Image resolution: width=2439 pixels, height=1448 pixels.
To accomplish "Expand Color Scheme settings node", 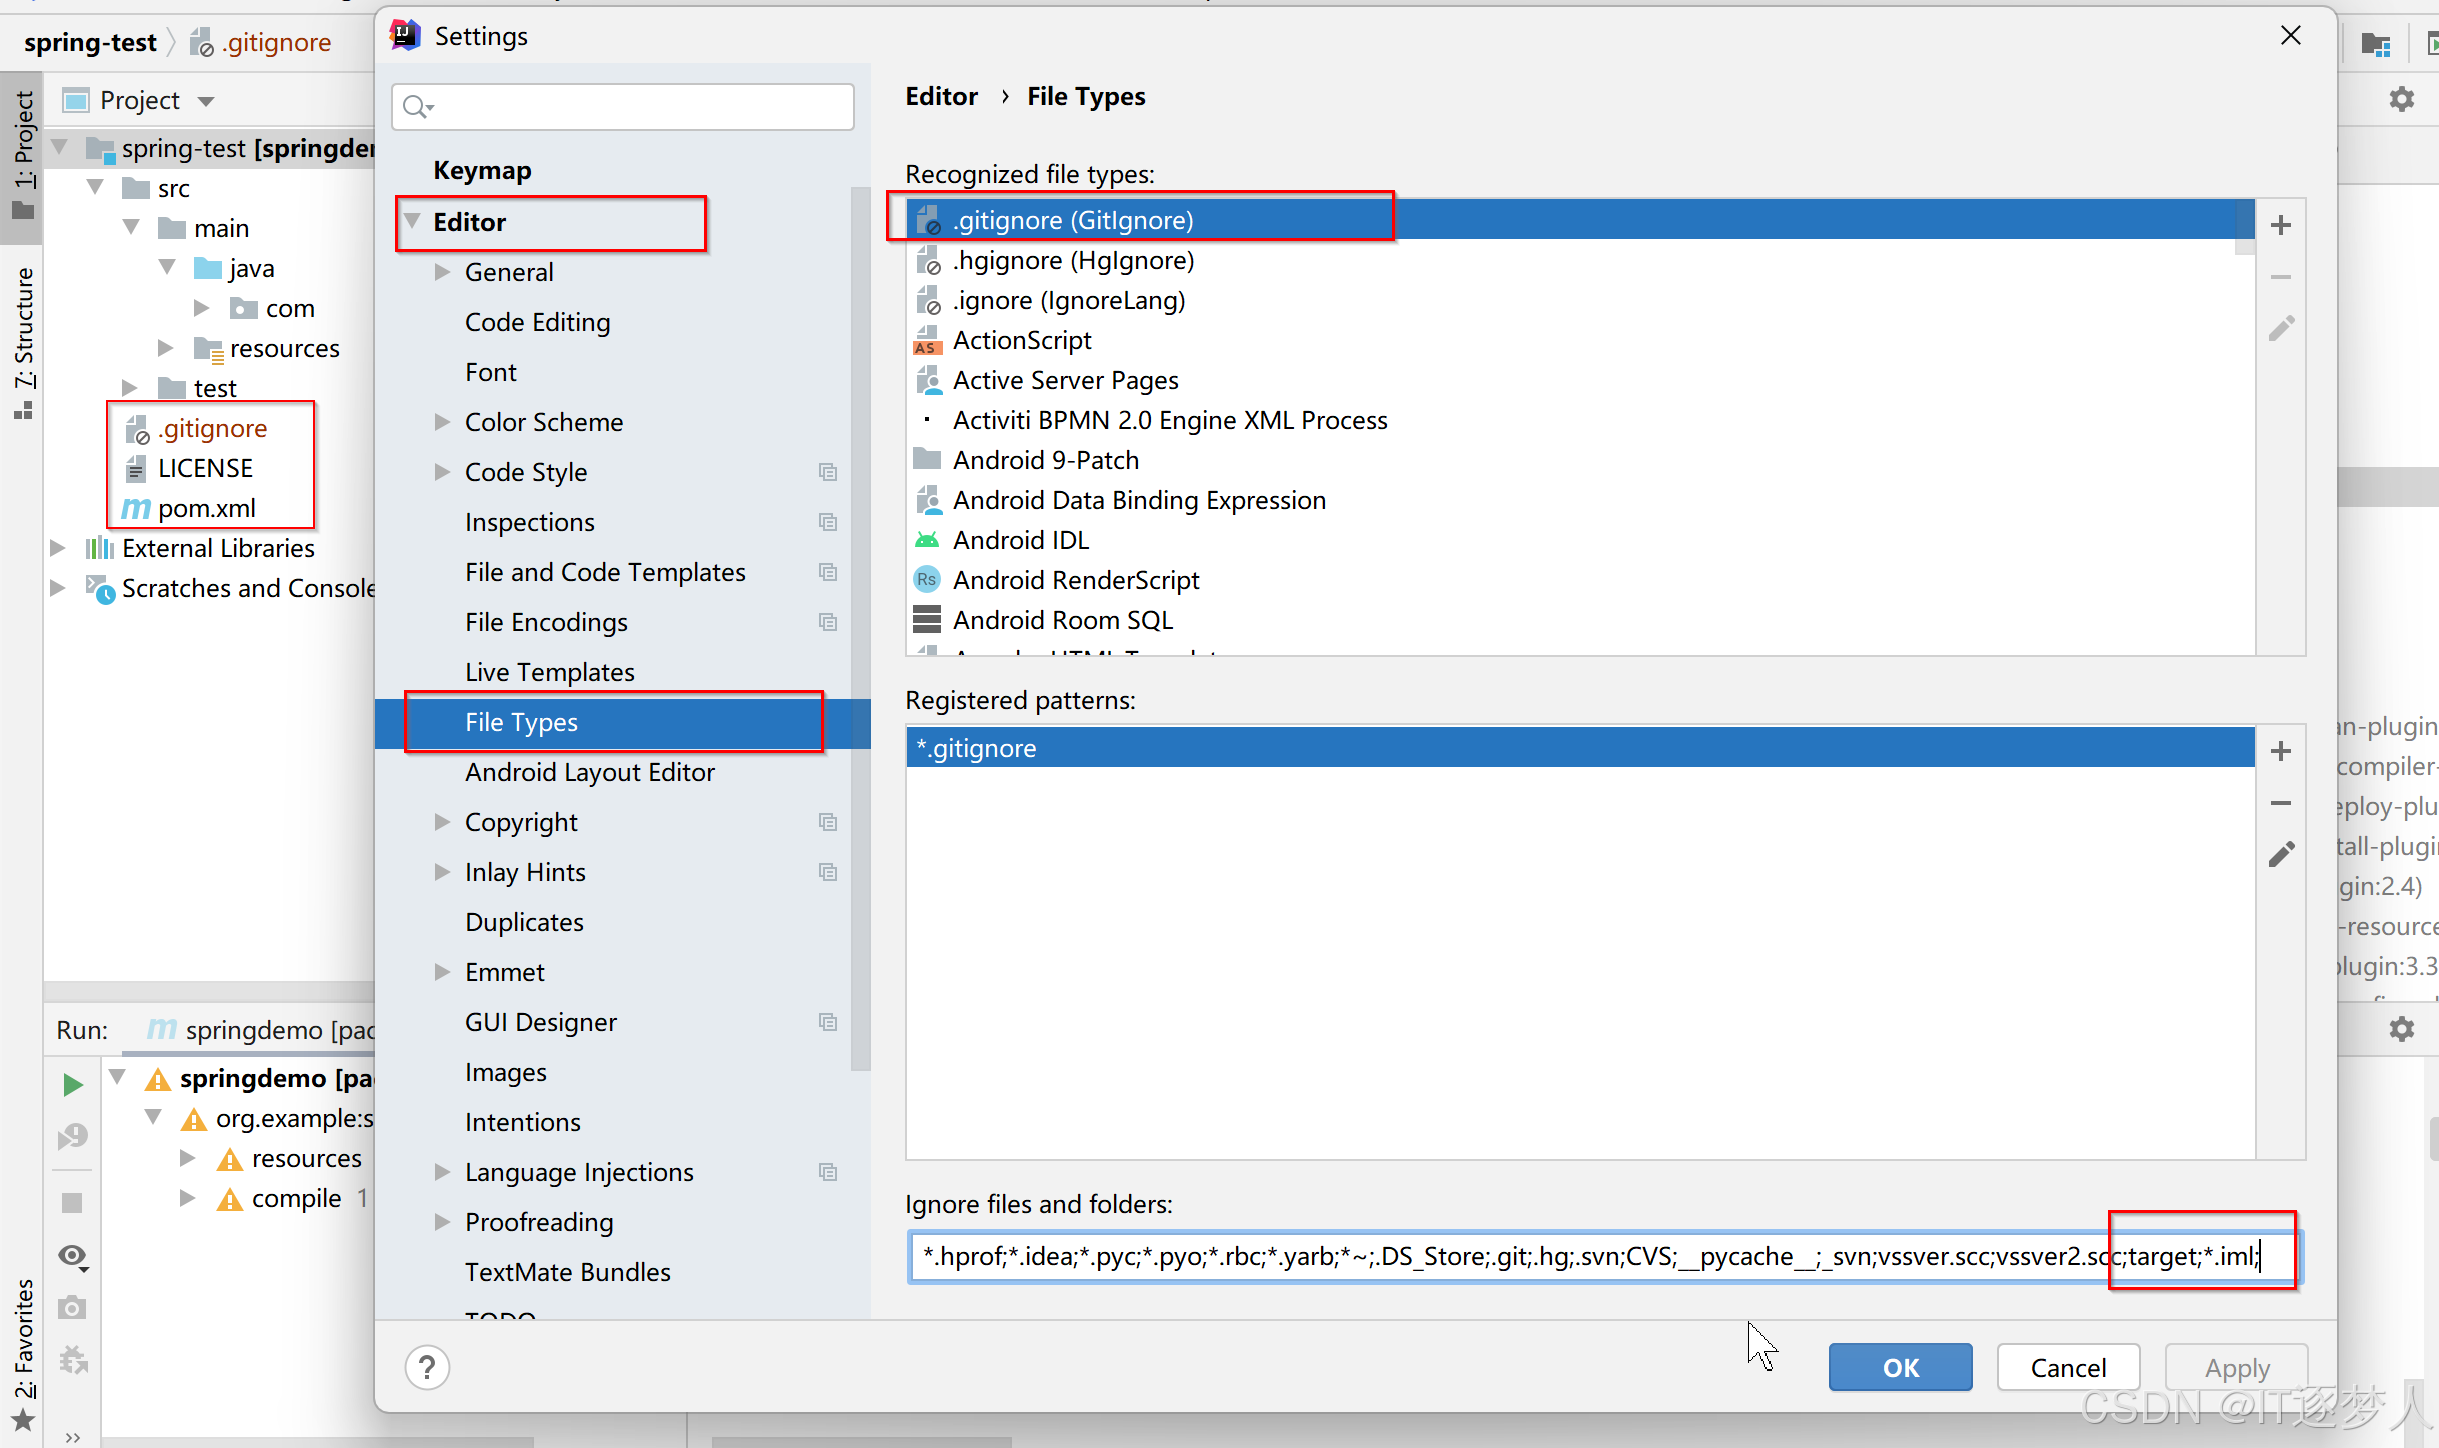I will click(442, 422).
